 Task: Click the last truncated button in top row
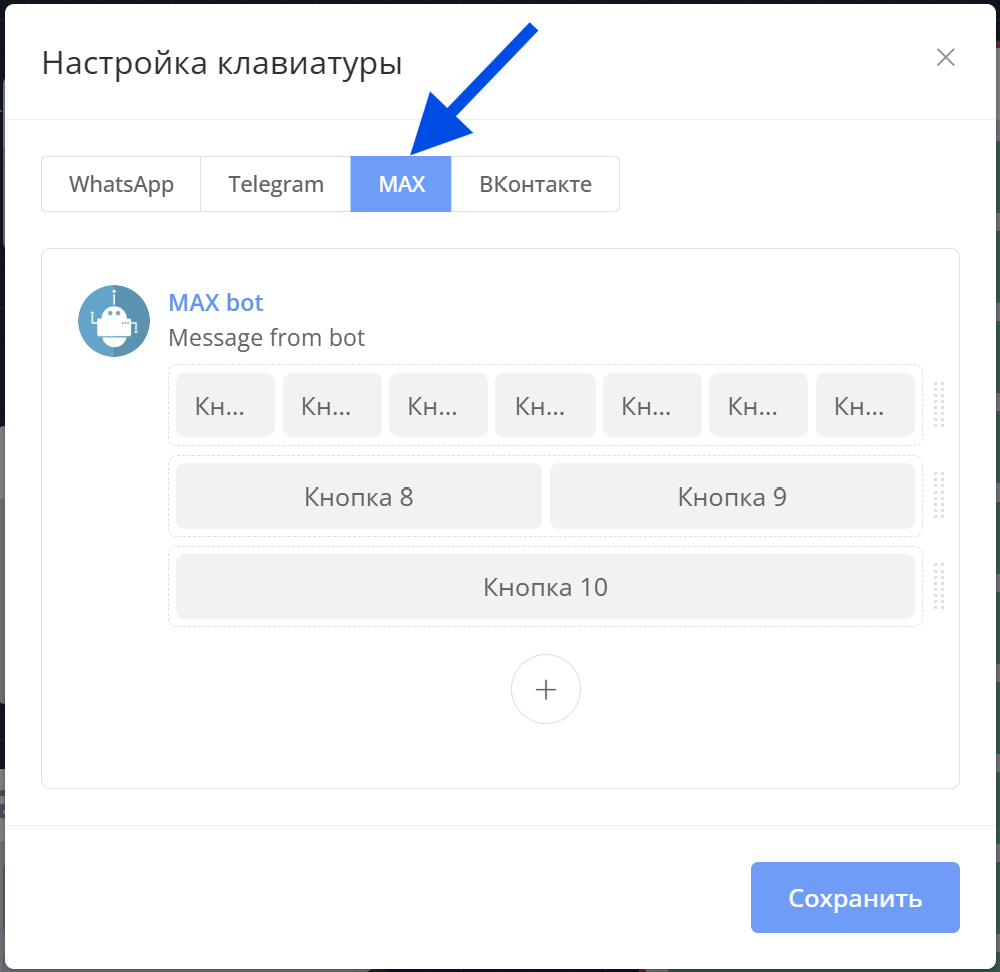pos(865,405)
